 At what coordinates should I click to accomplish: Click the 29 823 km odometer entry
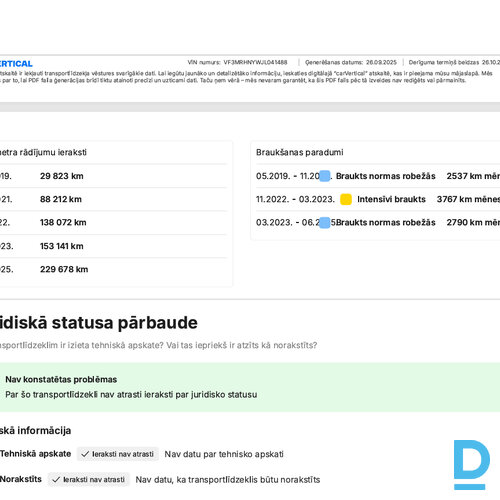click(x=62, y=176)
